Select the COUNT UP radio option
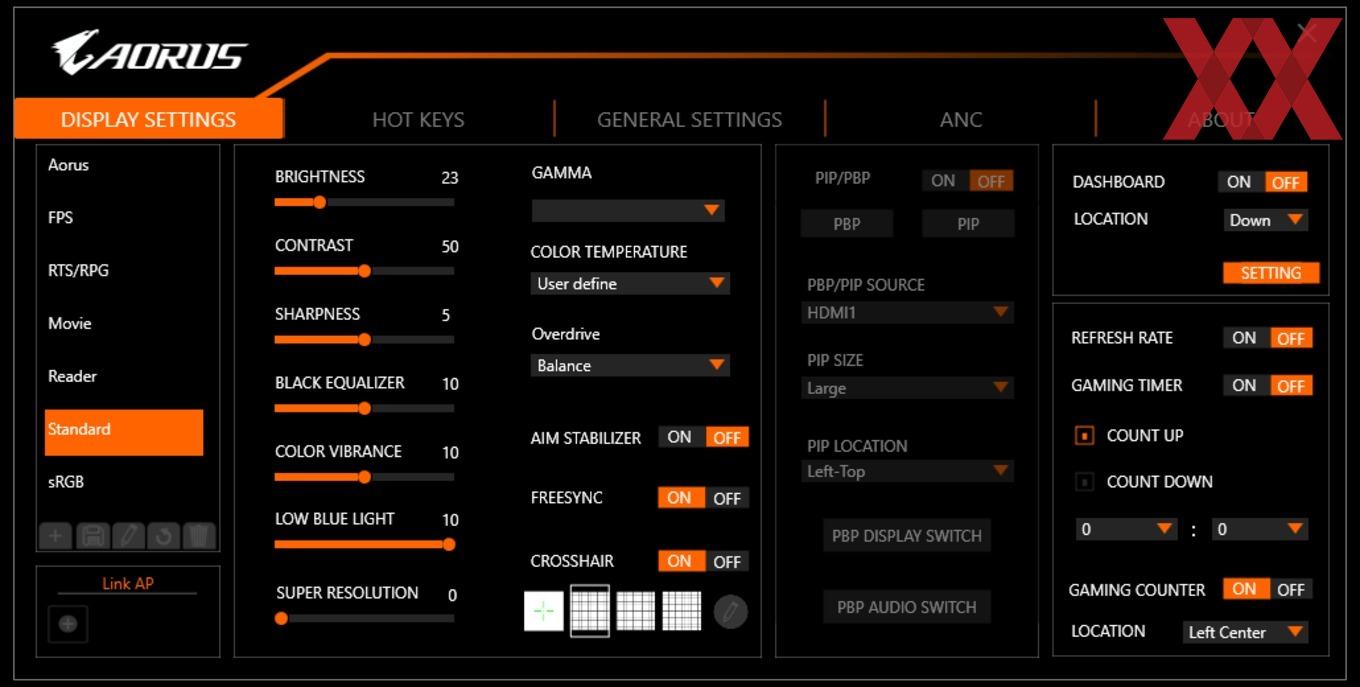The height and width of the screenshot is (687, 1360). coord(1085,436)
